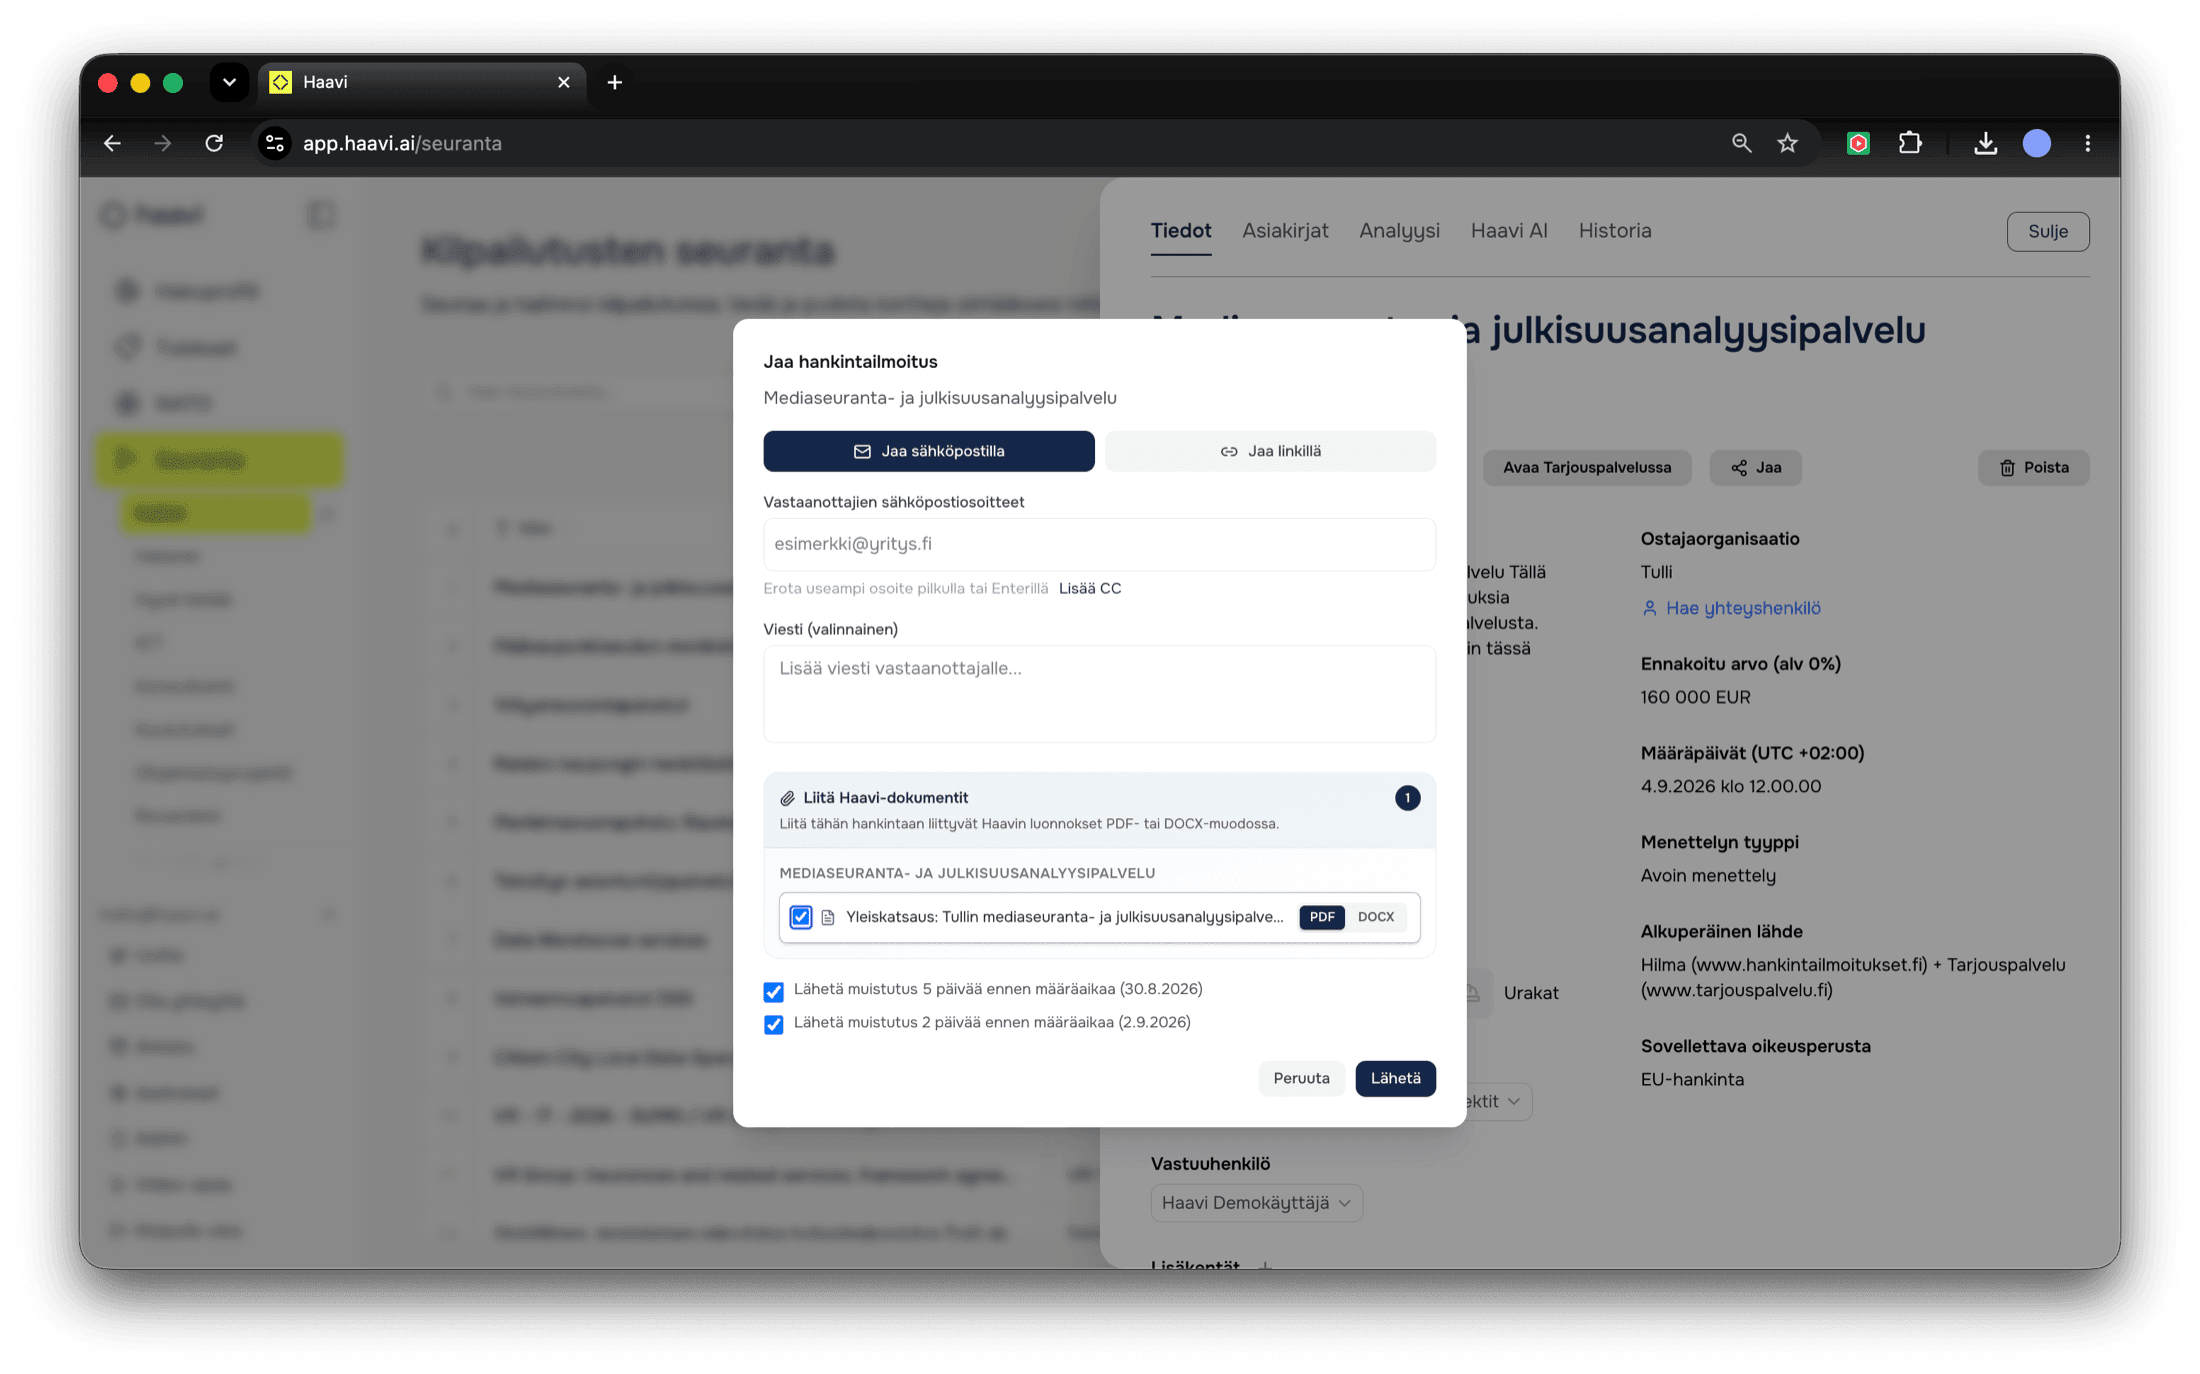Reload the page with the refresh icon
The width and height of the screenshot is (2200, 1374).
[x=214, y=143]
